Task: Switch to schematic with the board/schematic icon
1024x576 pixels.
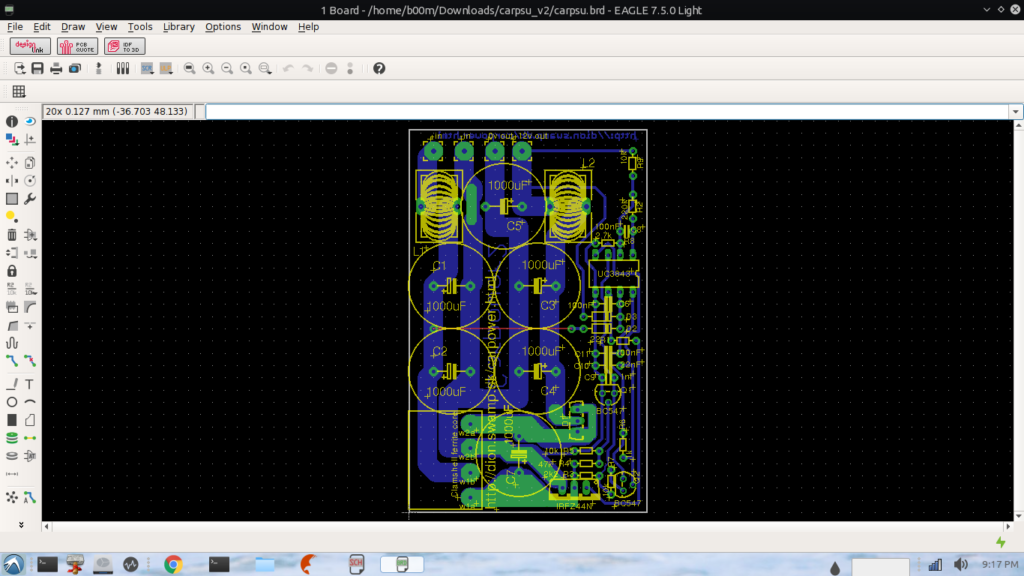Action: pyautogui.click(x=99, y=69)
